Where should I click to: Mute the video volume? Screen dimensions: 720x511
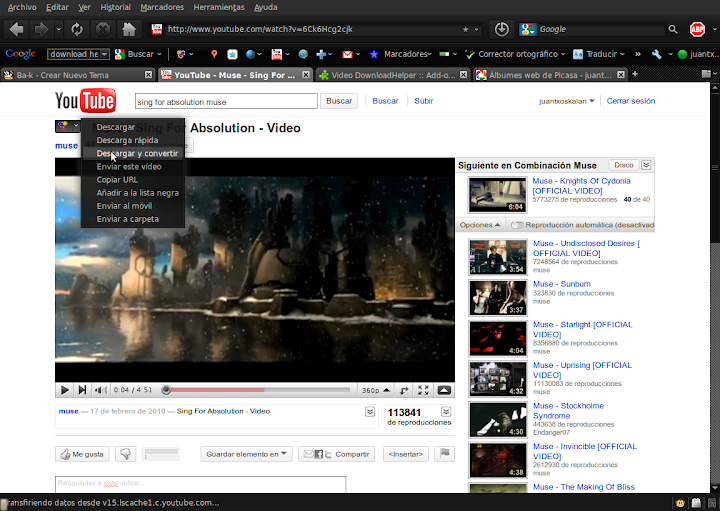pyautogui.click(x=101, y=390)
